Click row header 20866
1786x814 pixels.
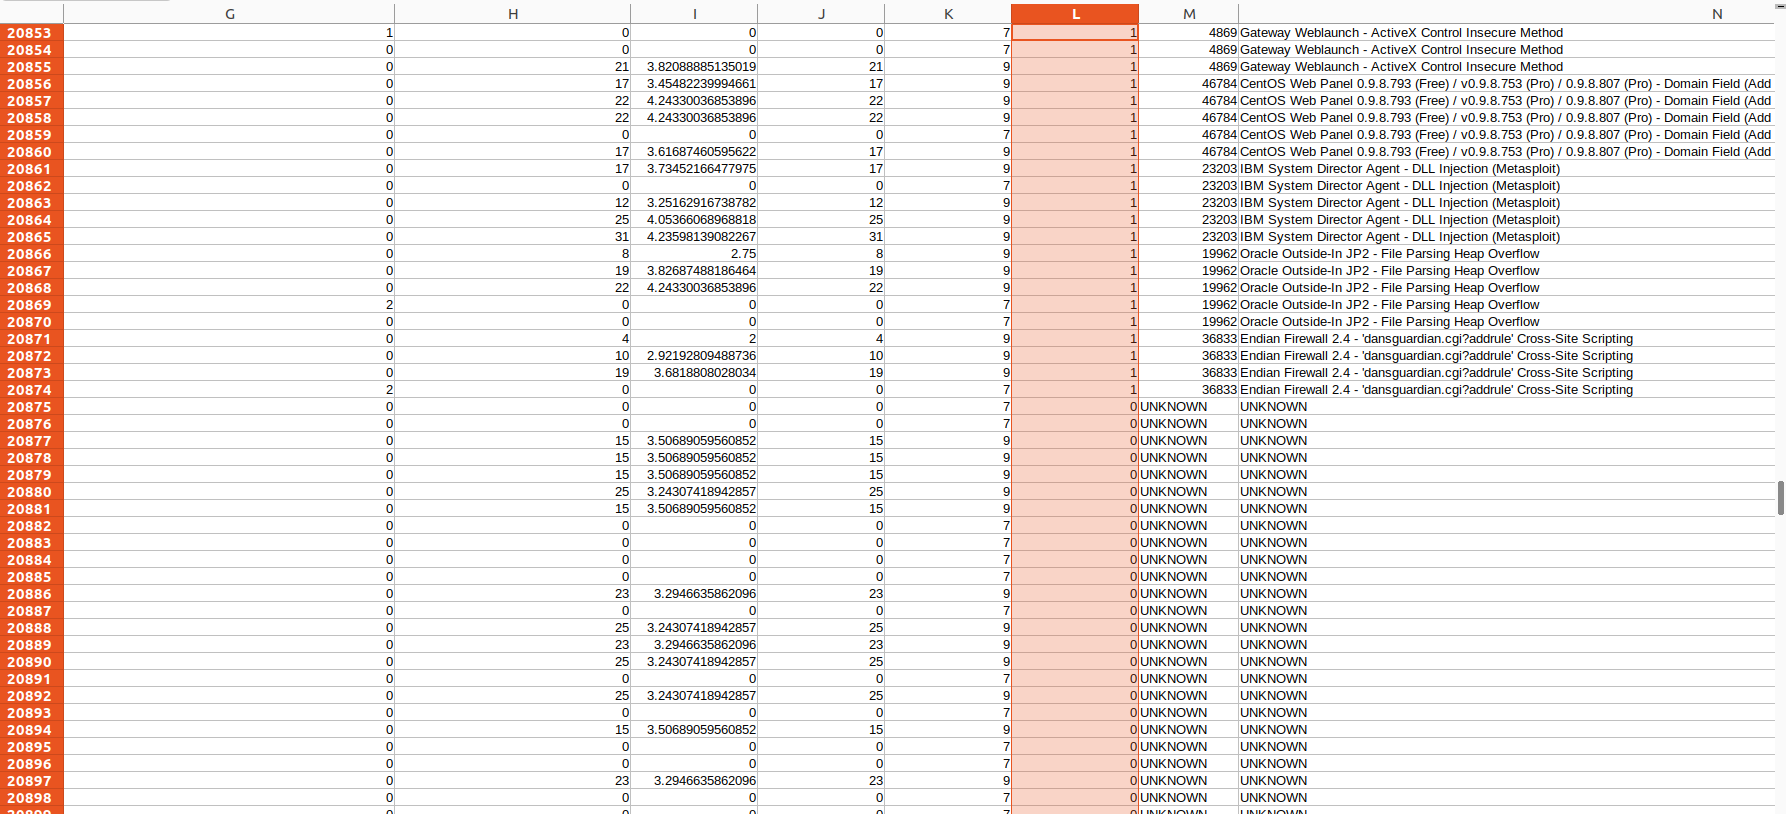click(31, 254)
